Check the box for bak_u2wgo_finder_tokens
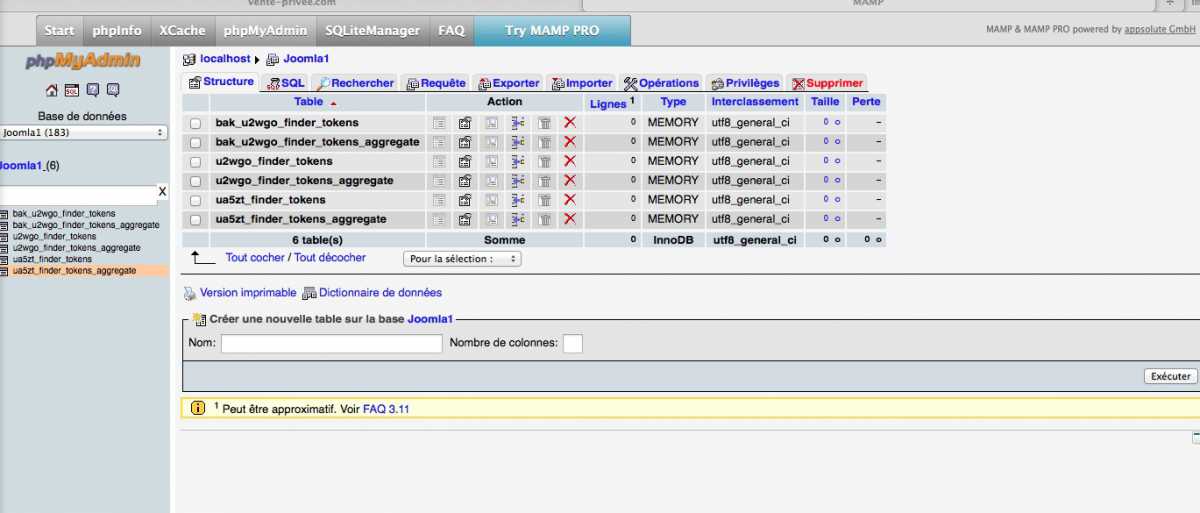The width and height of the screenshot is (1200, 513). 196,123
